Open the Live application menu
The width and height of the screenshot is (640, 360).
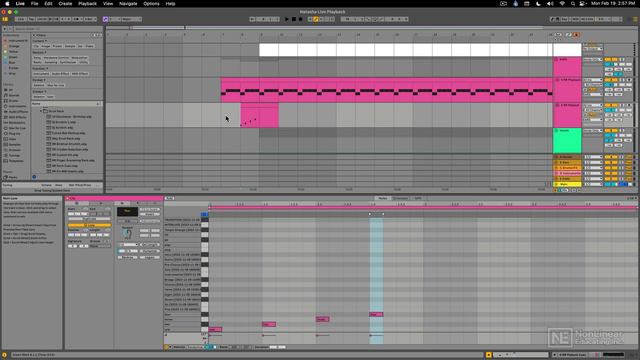(20, 4)
